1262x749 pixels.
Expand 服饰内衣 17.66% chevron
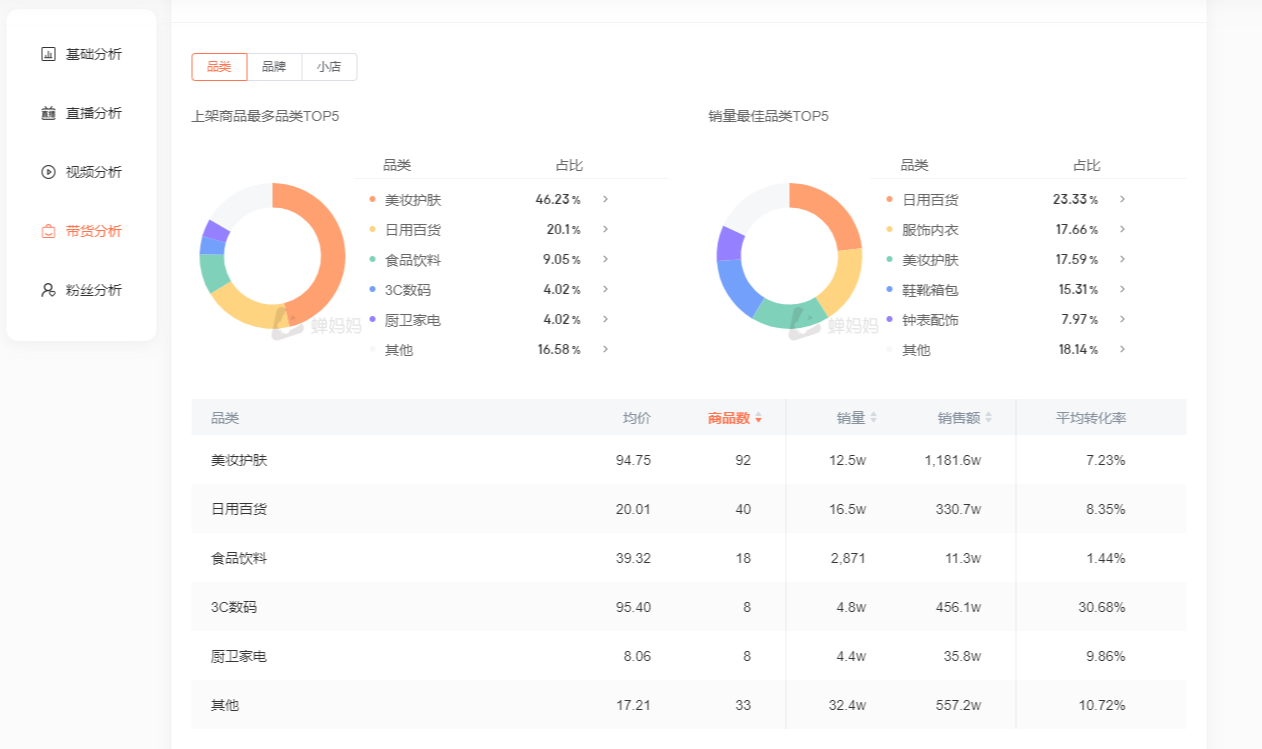tap(1122, 229)
